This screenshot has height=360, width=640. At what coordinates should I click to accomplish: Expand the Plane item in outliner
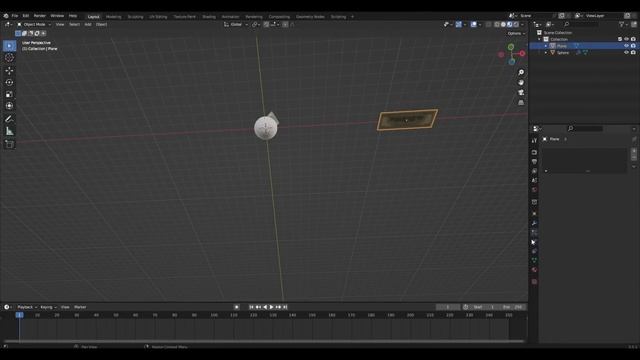pos(546,46)
